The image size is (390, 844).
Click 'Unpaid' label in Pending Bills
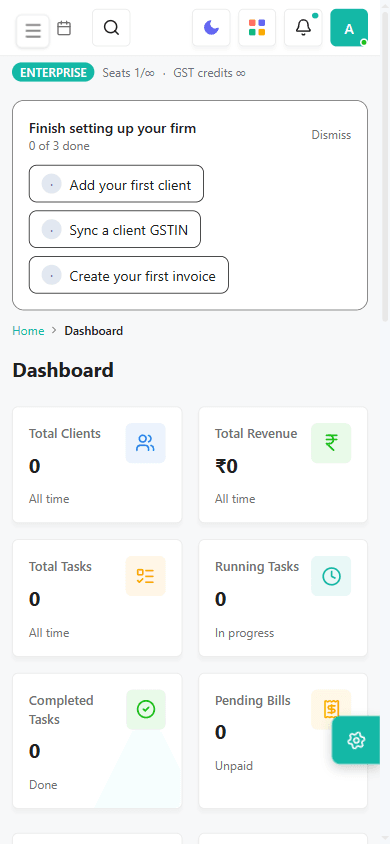pyautogui.click(x=234, y=766)
